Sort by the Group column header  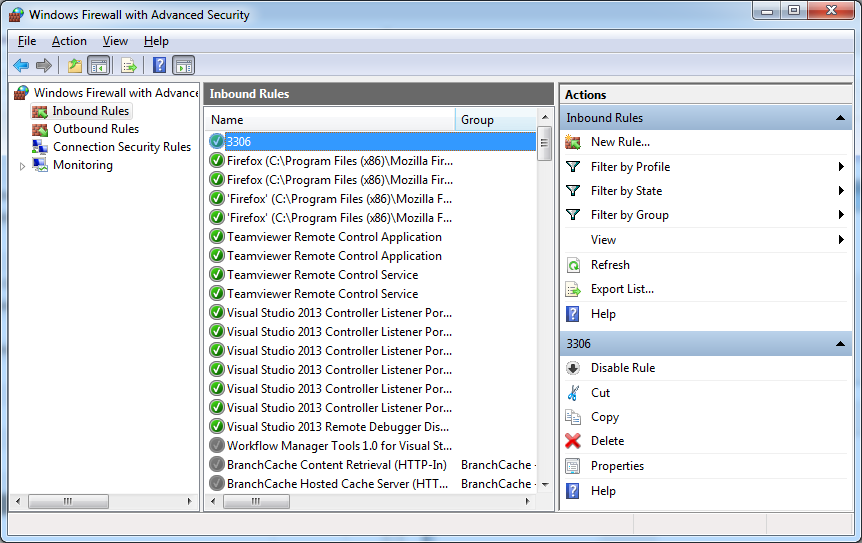pos(496,120)
